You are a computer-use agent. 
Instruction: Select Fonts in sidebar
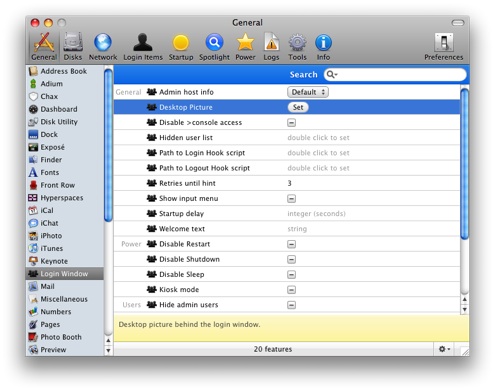(64, 172)
